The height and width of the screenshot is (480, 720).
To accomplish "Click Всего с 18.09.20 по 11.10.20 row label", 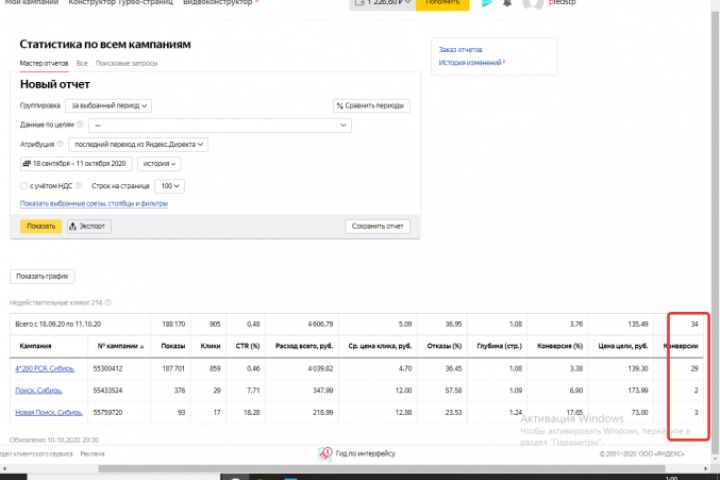I will point(58,324).
